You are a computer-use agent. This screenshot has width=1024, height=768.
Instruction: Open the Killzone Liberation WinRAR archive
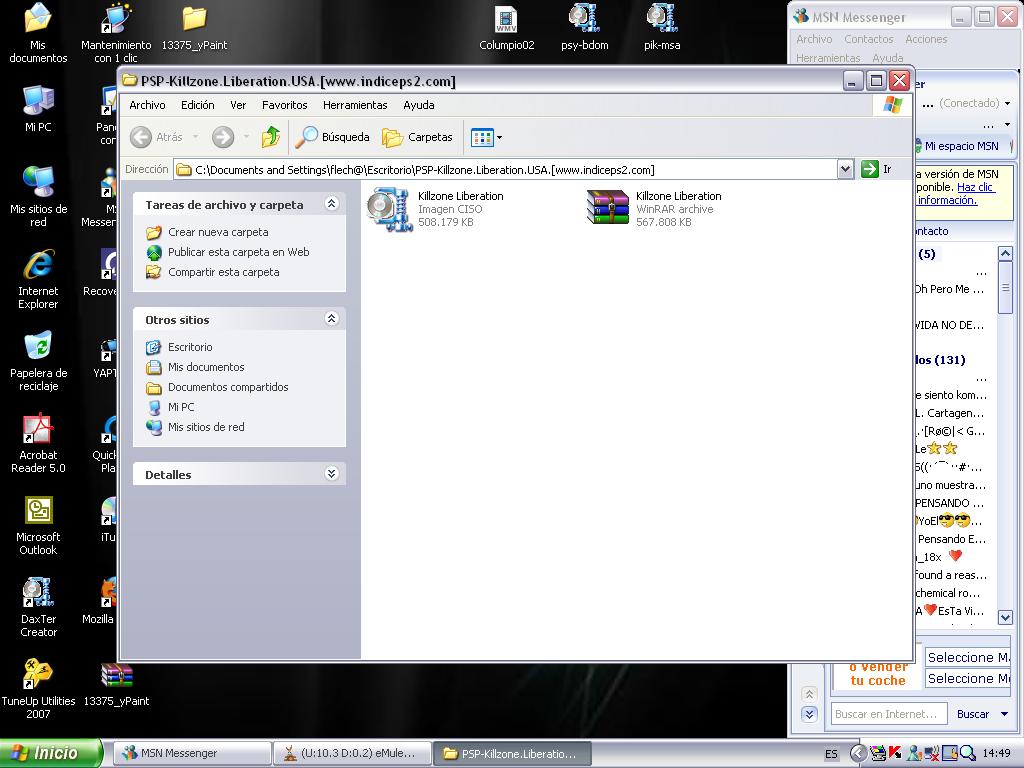[654, 209]
